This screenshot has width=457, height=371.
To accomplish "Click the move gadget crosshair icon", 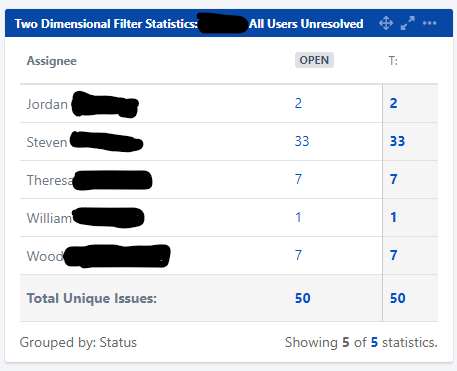I will [x=386, y=23].
